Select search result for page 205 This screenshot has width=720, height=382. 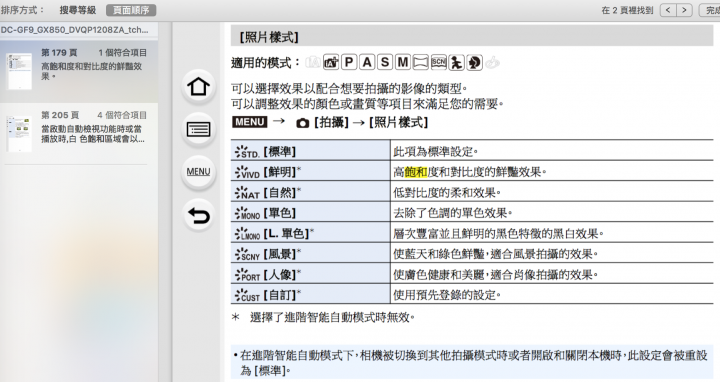pos(79,133)
